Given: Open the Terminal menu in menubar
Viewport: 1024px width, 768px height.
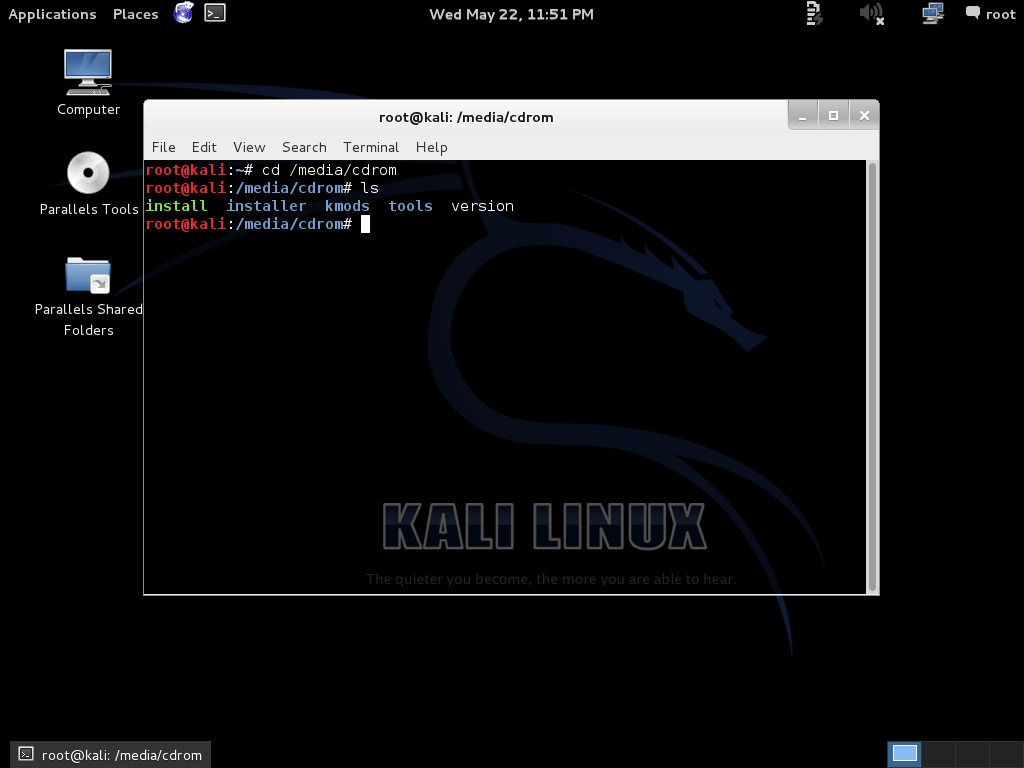Looking at the screenshot, I should (x=371, y=148).
